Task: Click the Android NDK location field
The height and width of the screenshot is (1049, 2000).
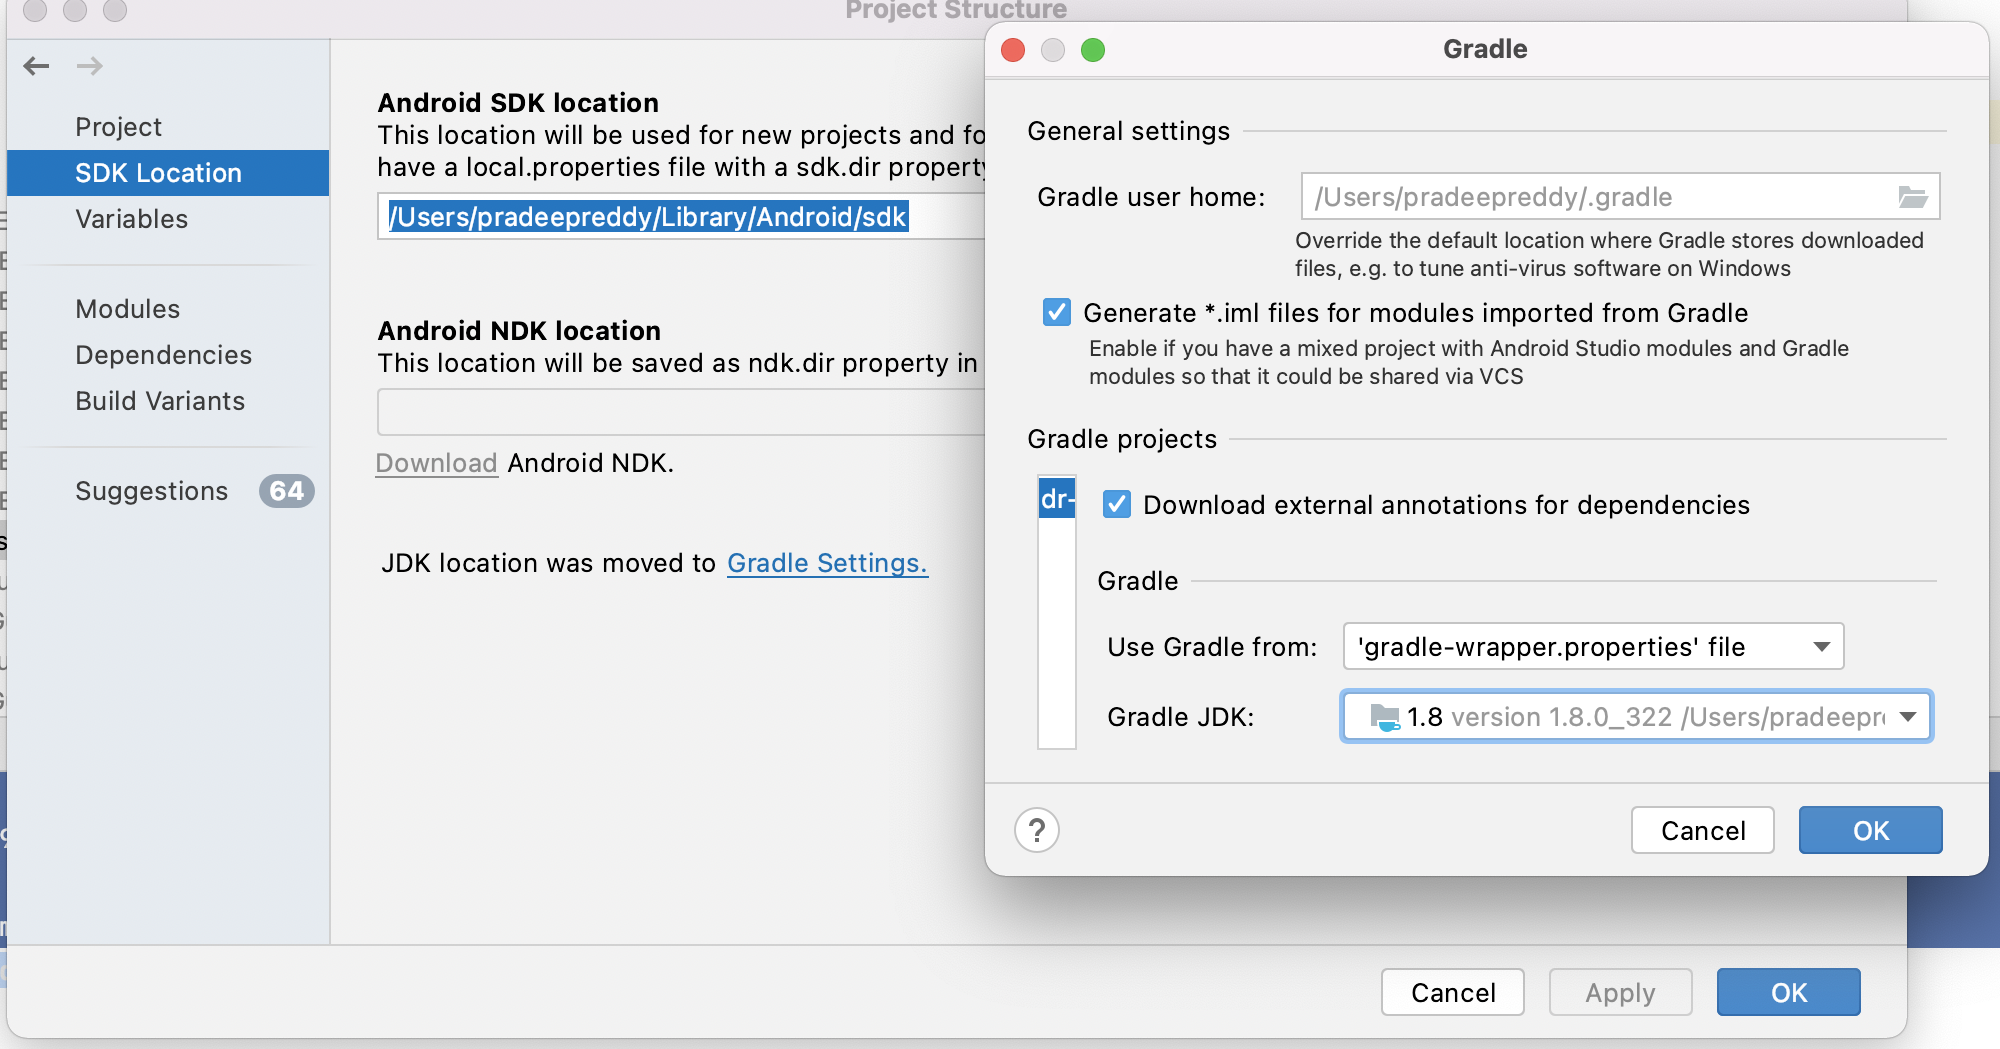Action: coord(681,412)
